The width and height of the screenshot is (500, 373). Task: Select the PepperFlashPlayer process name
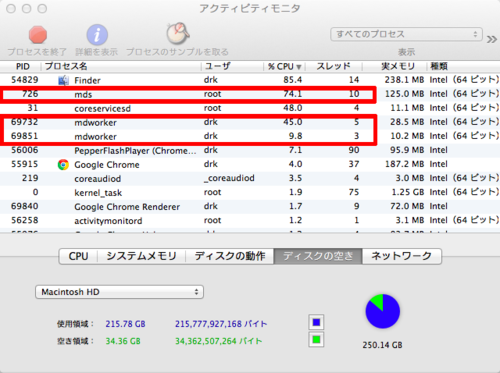click(x=135, y=151)
